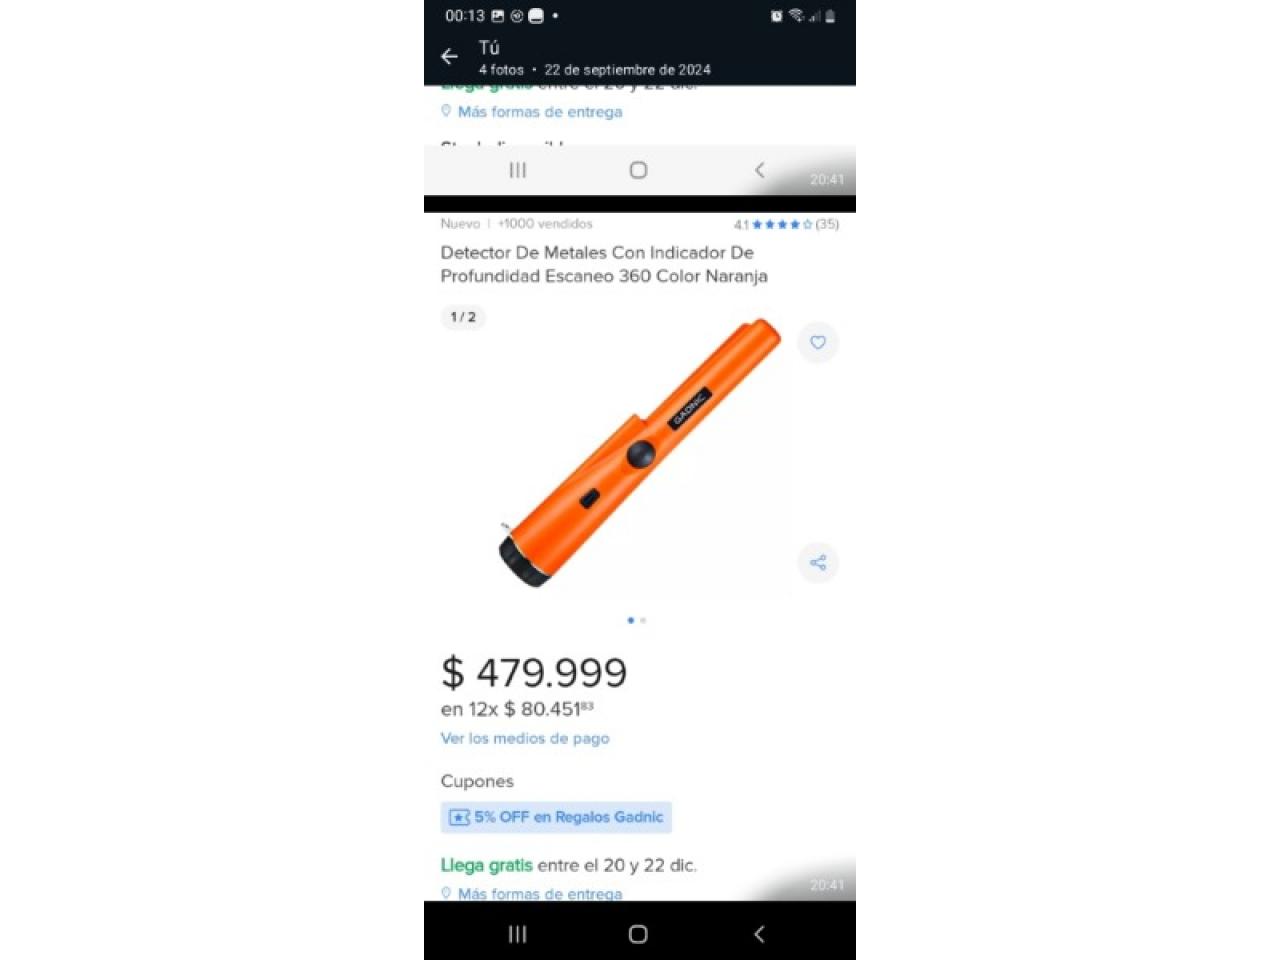Tap the star rating with 35 reviews
1280x960 pixels.
pos(786,224)
